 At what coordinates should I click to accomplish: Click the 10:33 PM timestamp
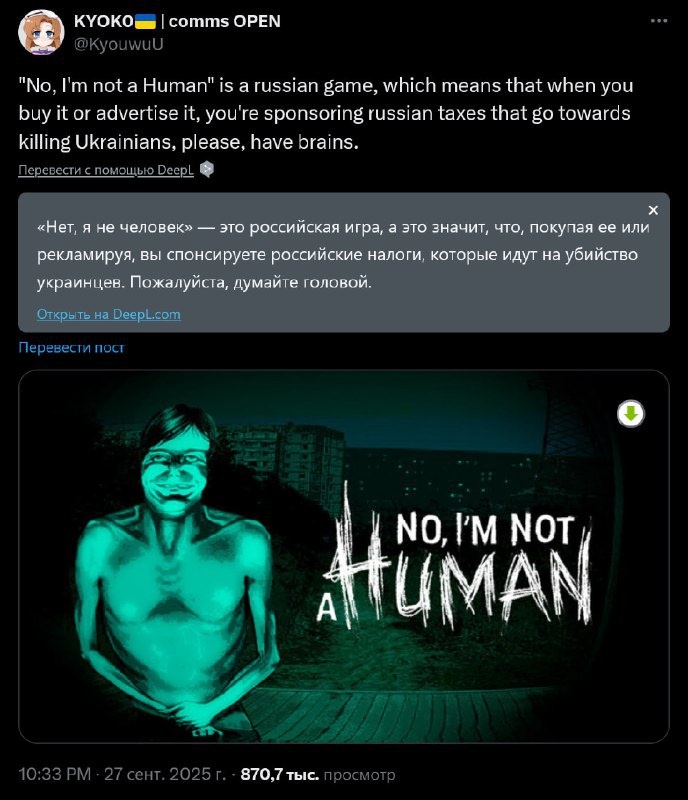(55, 774)
